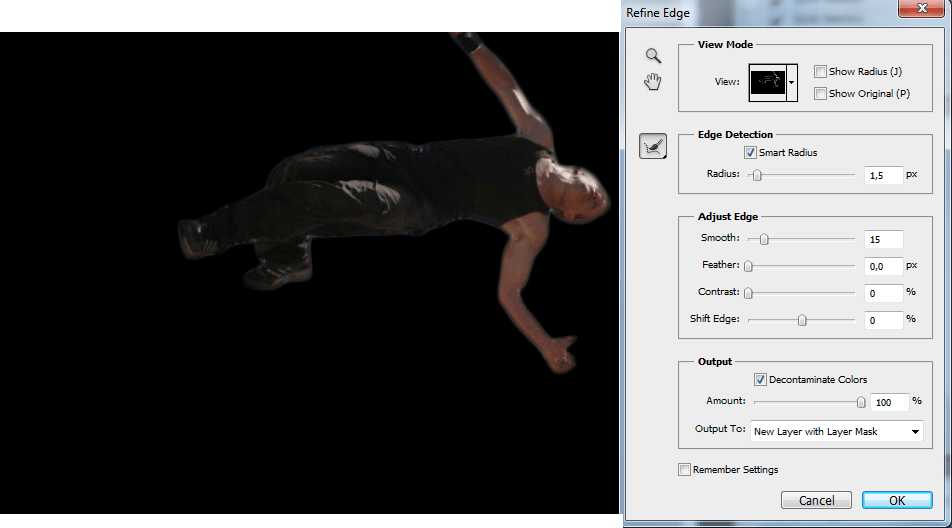The image size is (952, 528).
Task: Click the Smooth value field
Action: [x=883, y=239]
